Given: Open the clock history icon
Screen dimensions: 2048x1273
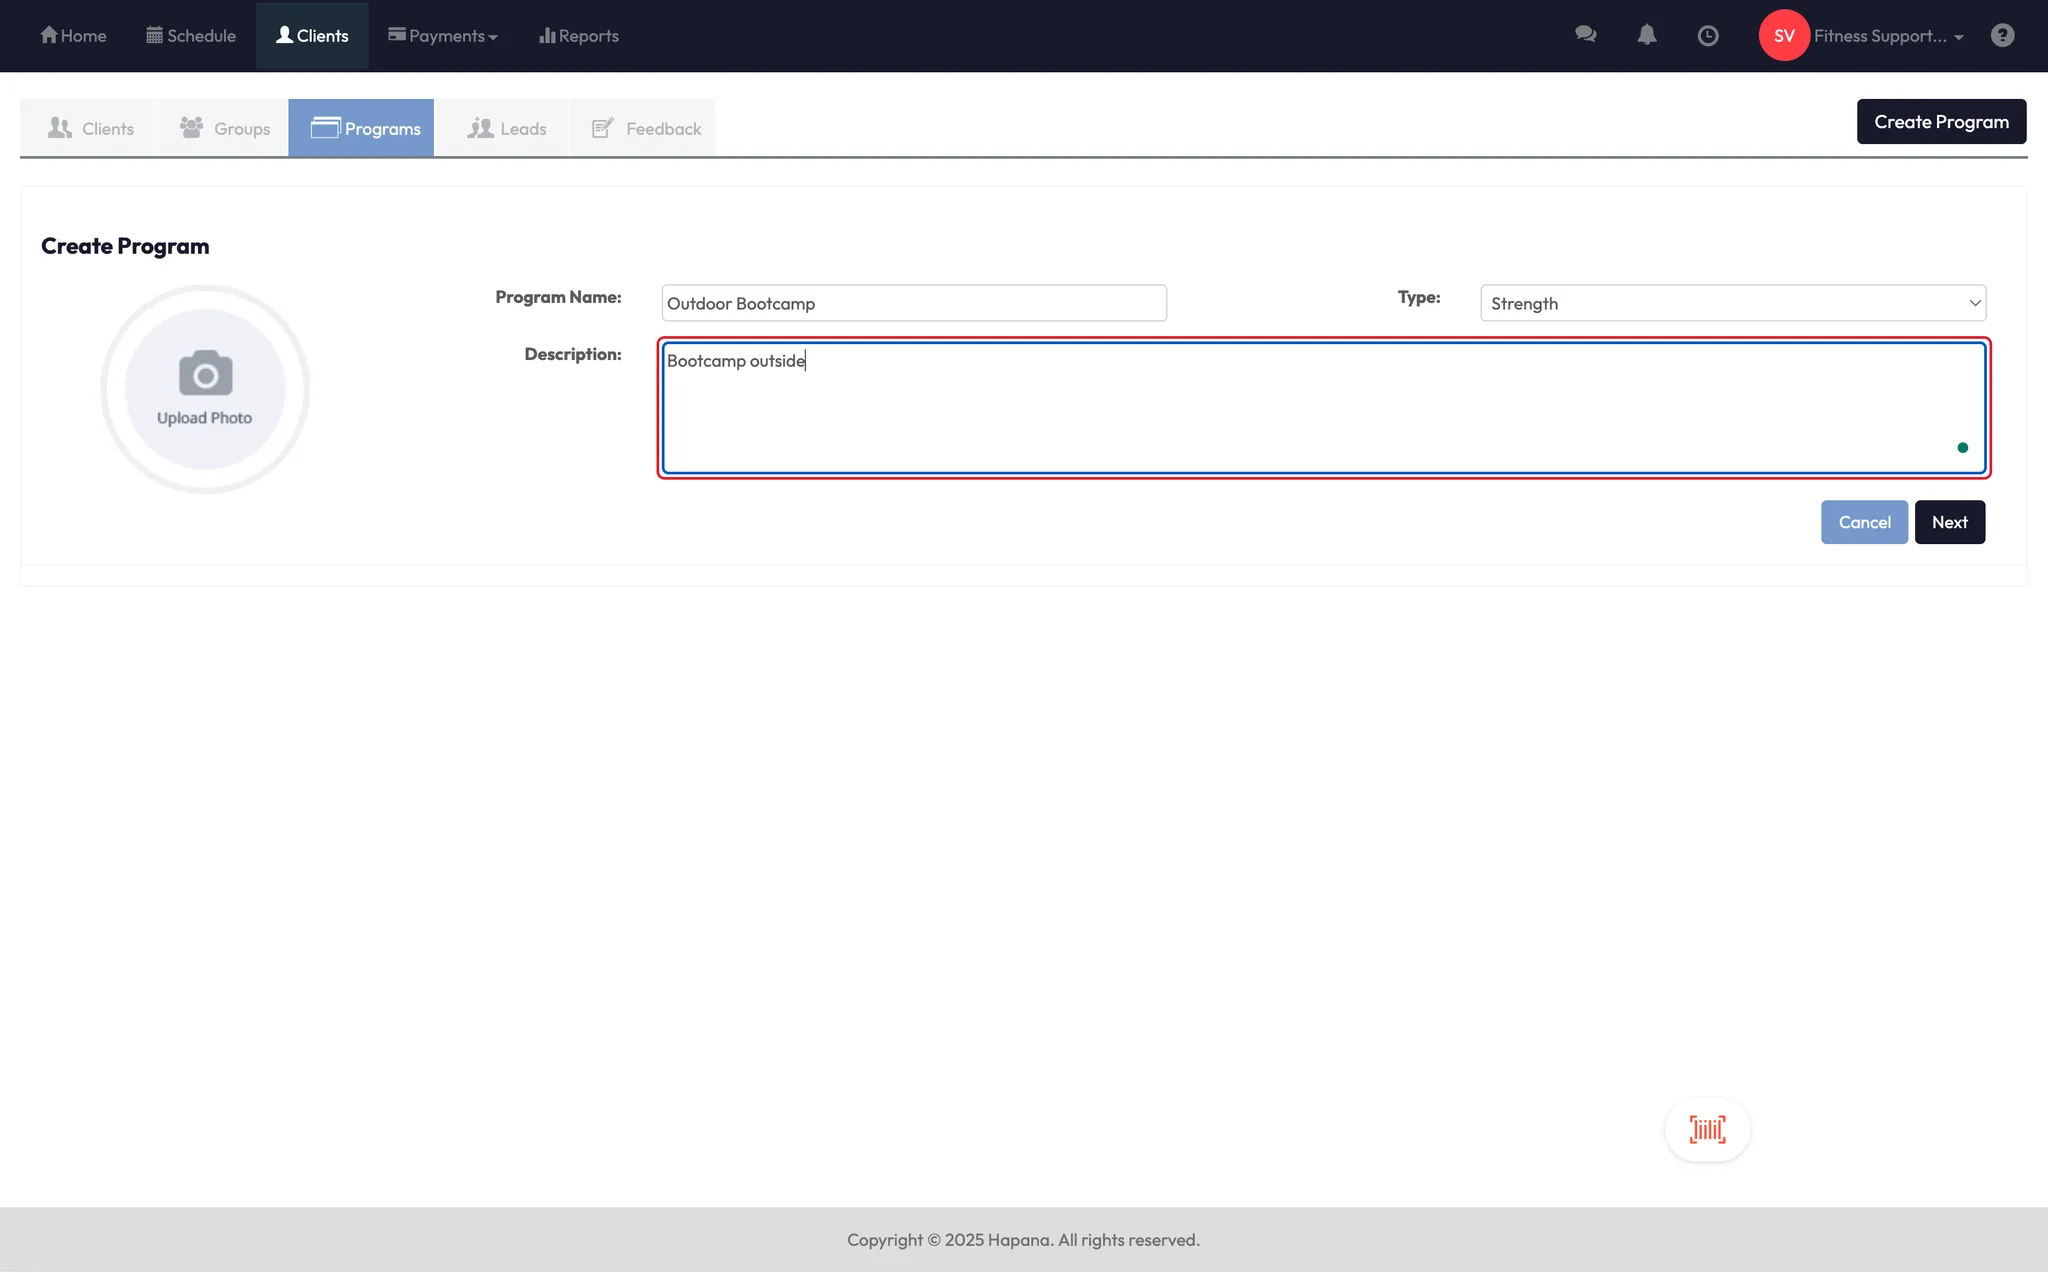Looking at the screenshot, I should tap(1708, 36).
